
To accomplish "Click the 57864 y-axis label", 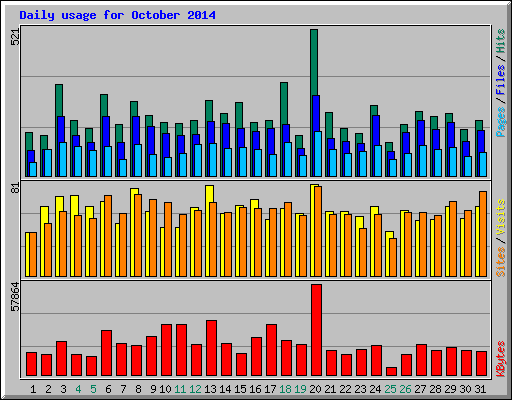I will [15, 297].
